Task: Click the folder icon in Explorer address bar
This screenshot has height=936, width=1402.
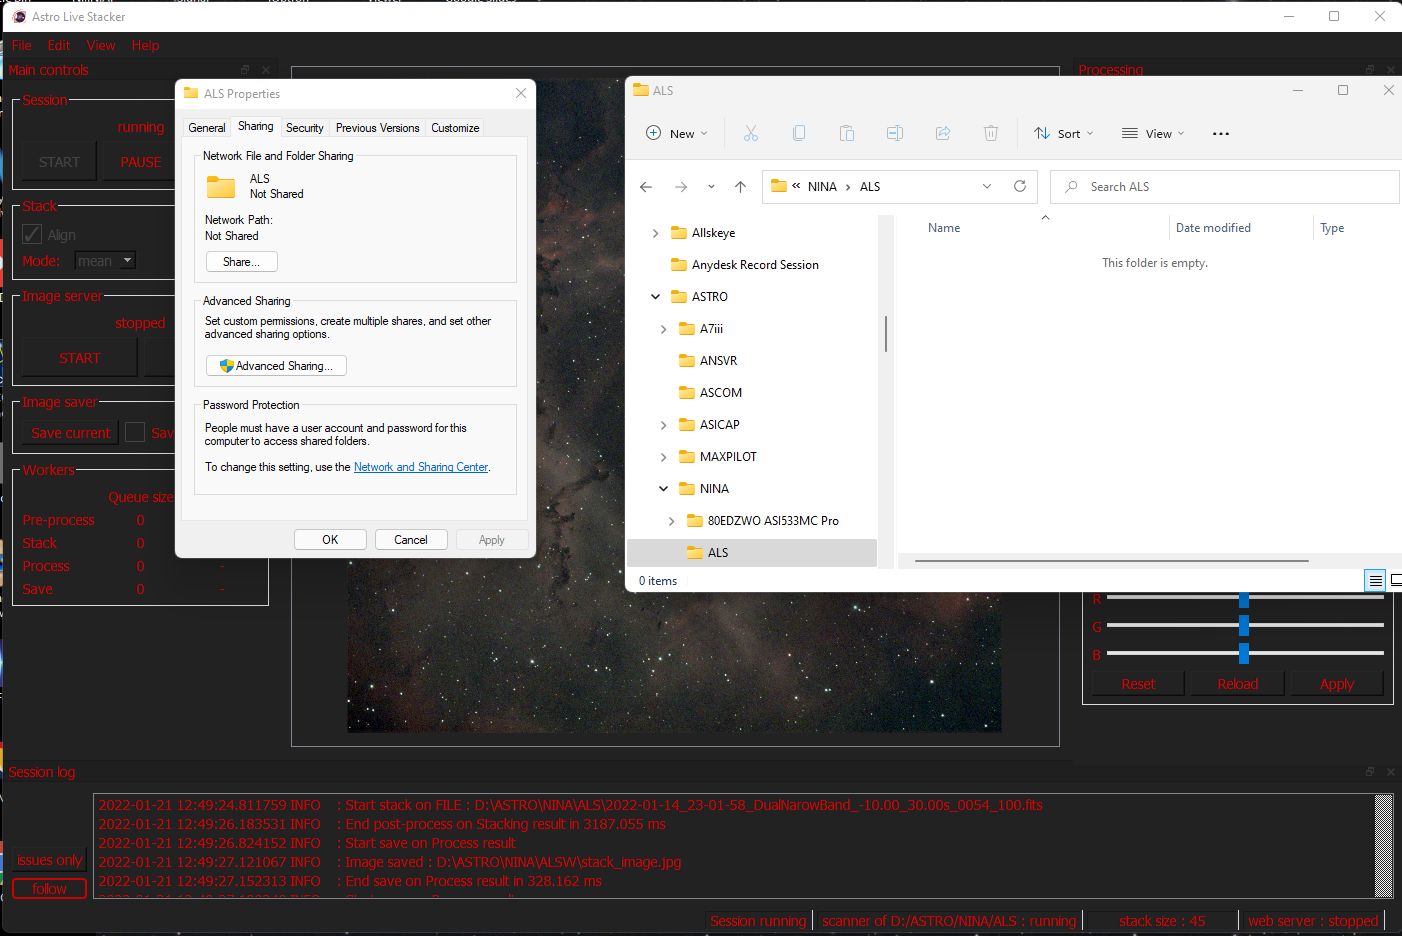Action: [779, 186]
